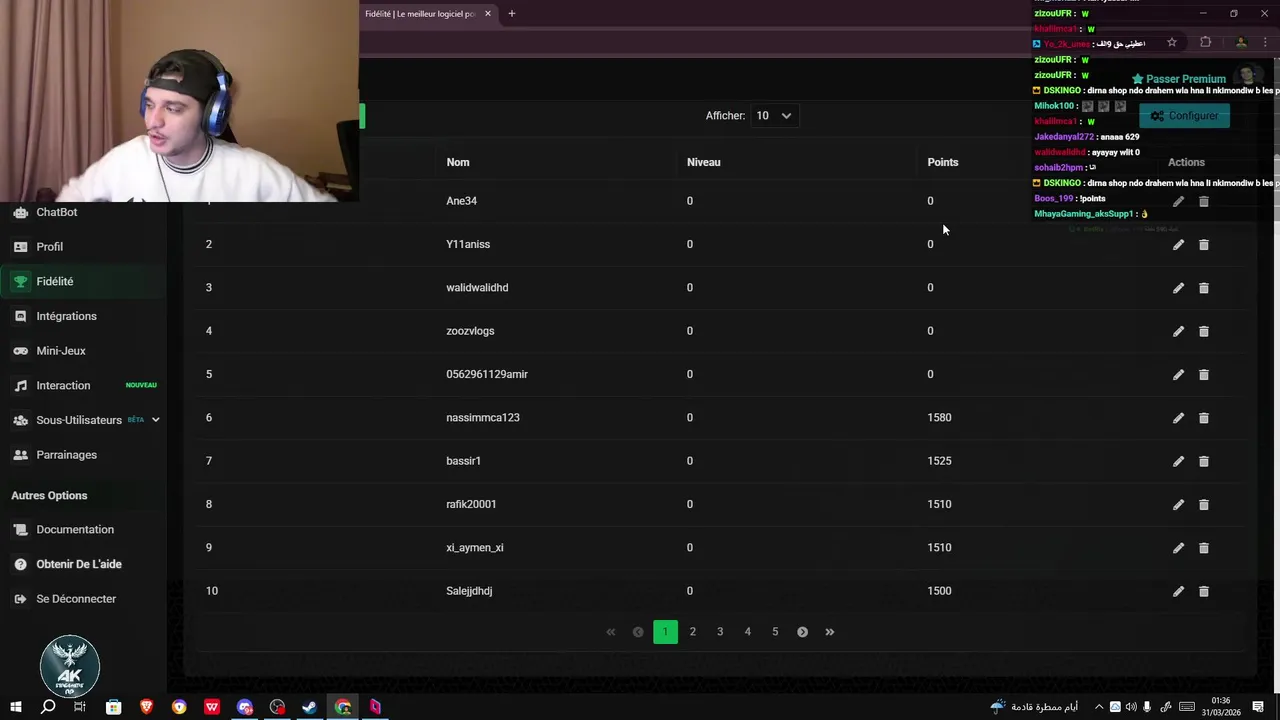Bookmark this page with the star icon

coord(1172,43)
